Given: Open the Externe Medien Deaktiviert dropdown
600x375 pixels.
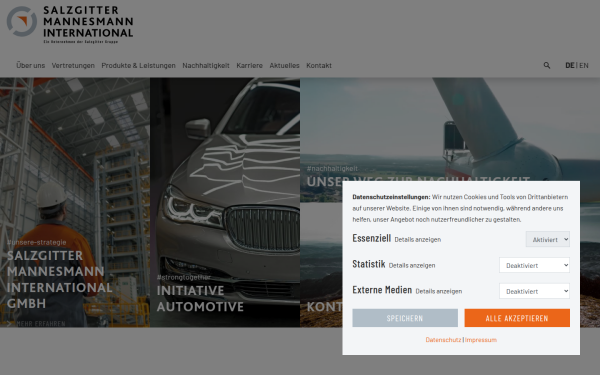Looking at the screenshot, I should (534, 291).
